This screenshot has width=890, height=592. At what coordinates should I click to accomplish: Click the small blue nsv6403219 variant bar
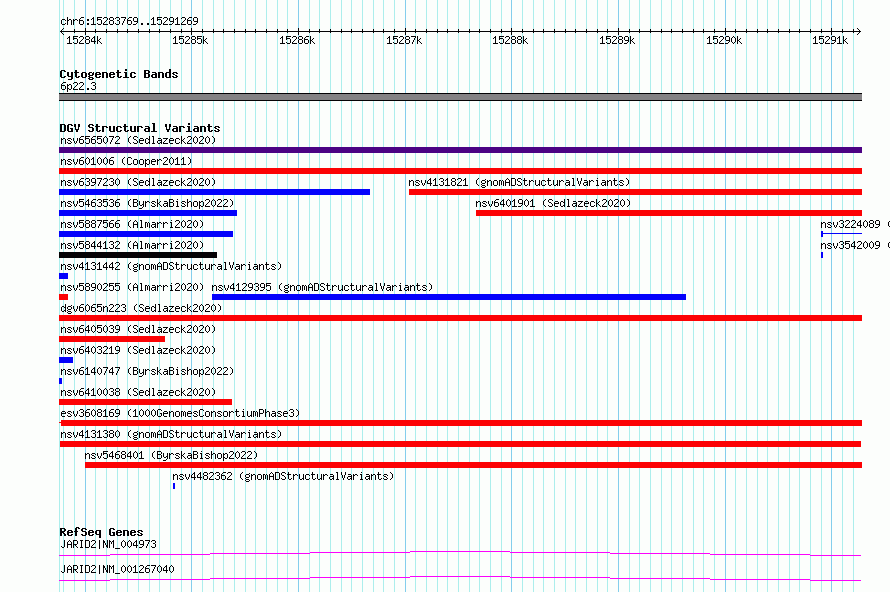(x=66, y=360)
